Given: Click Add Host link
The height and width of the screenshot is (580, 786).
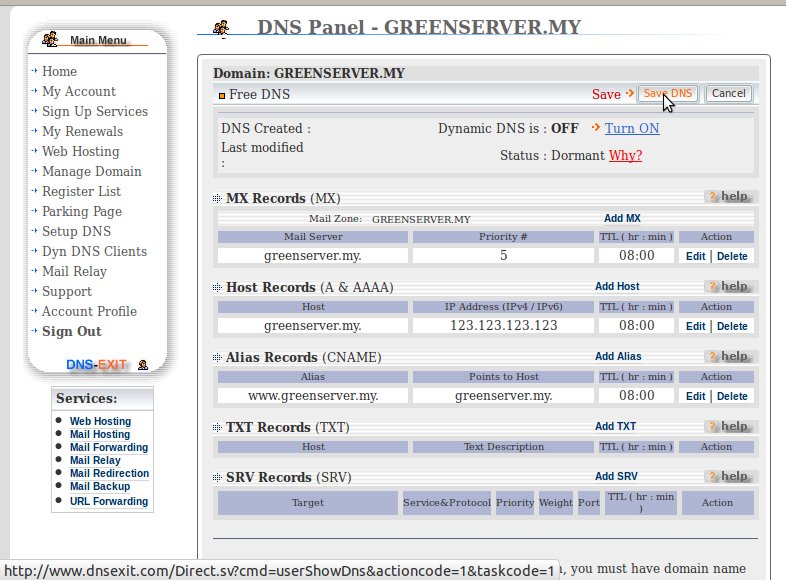Looking at the screenshot, I should click(x=617, y=286).
